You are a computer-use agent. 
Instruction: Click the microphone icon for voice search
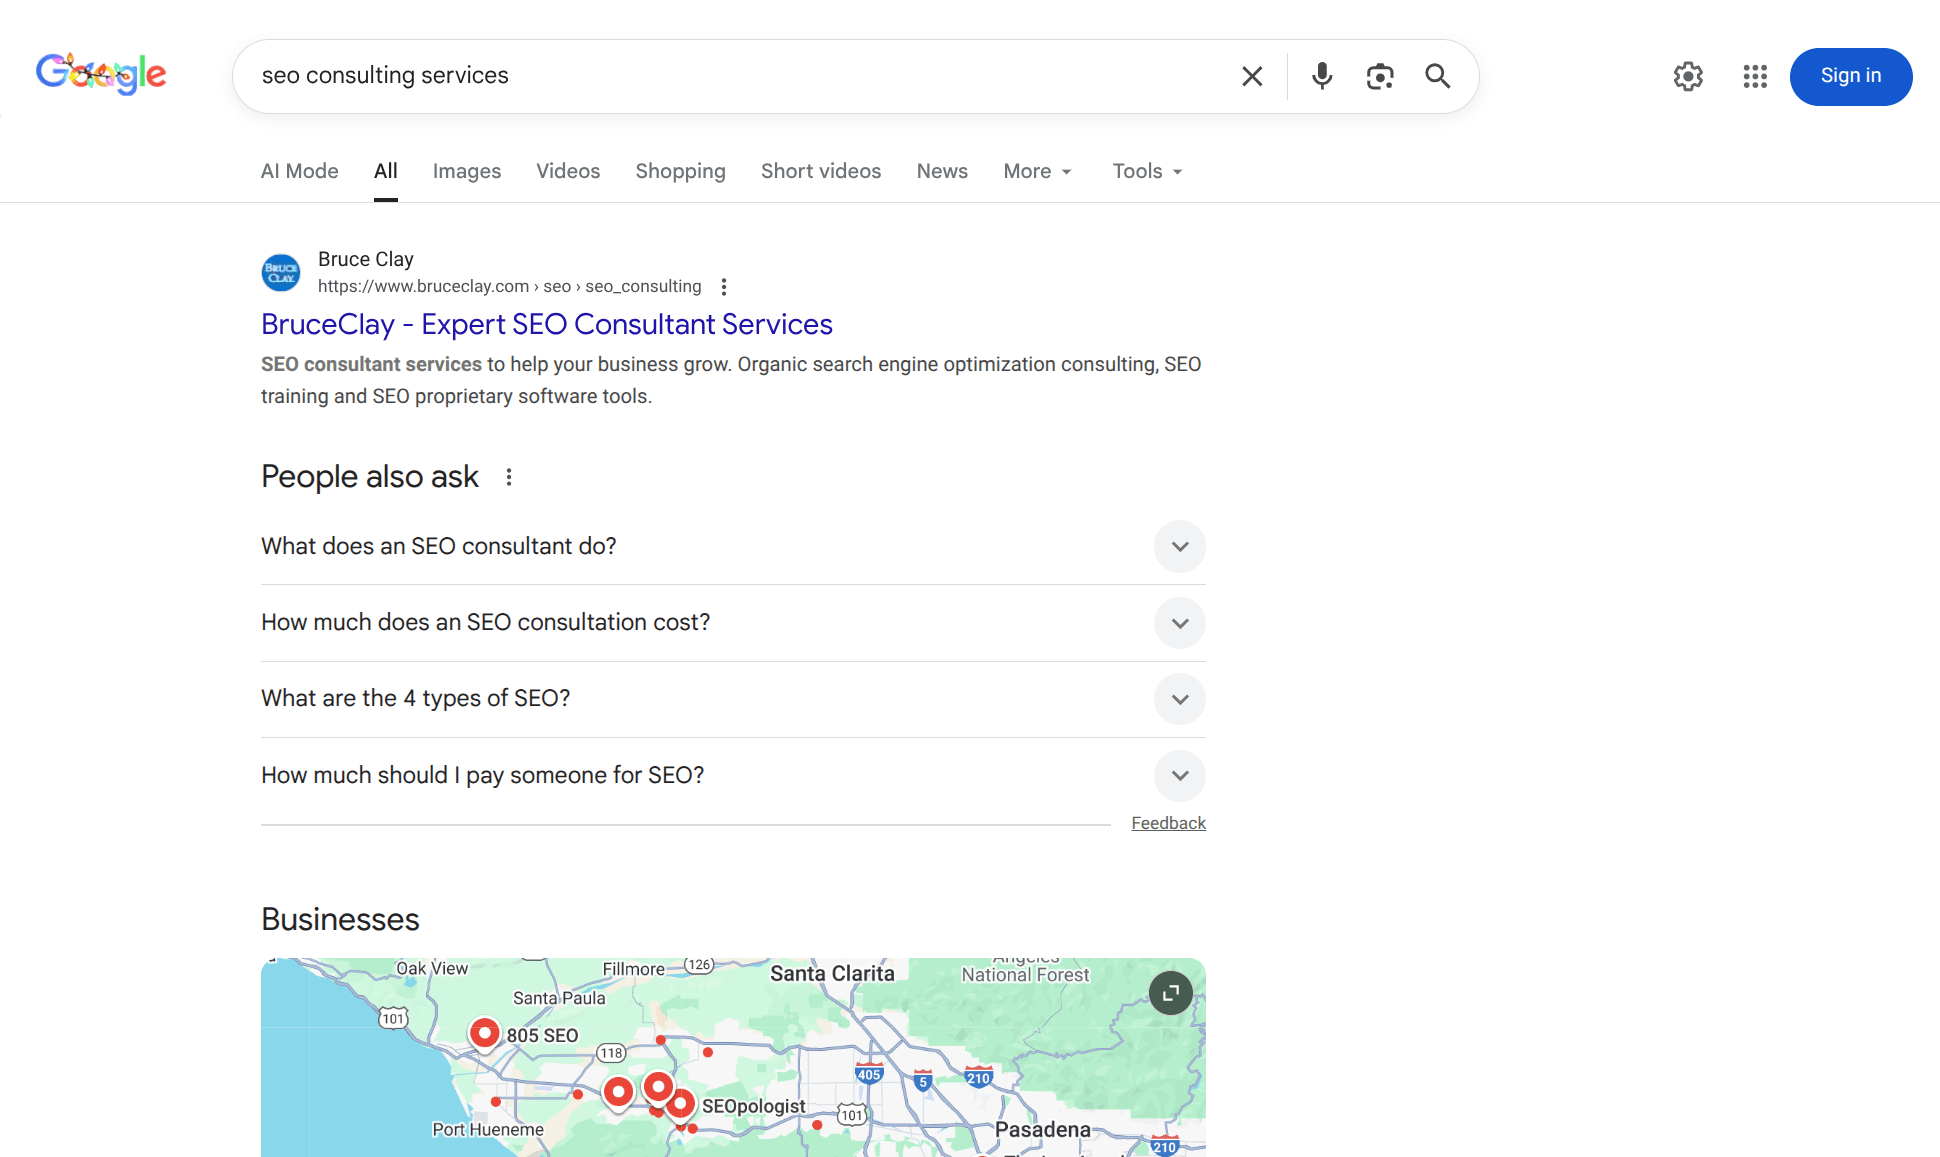[x=1321, y=76]
